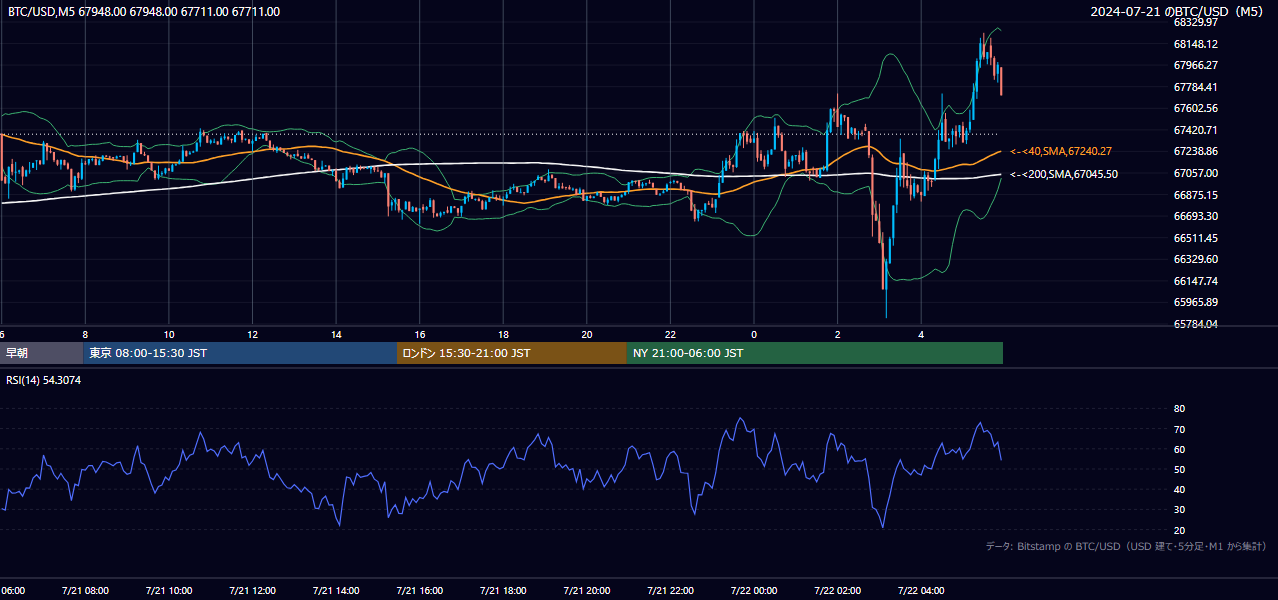This screenshot has width=1278, height=600.
Task: Click the RSI(14) 54.3074 indicator label
Action: [x=44, y=380]
